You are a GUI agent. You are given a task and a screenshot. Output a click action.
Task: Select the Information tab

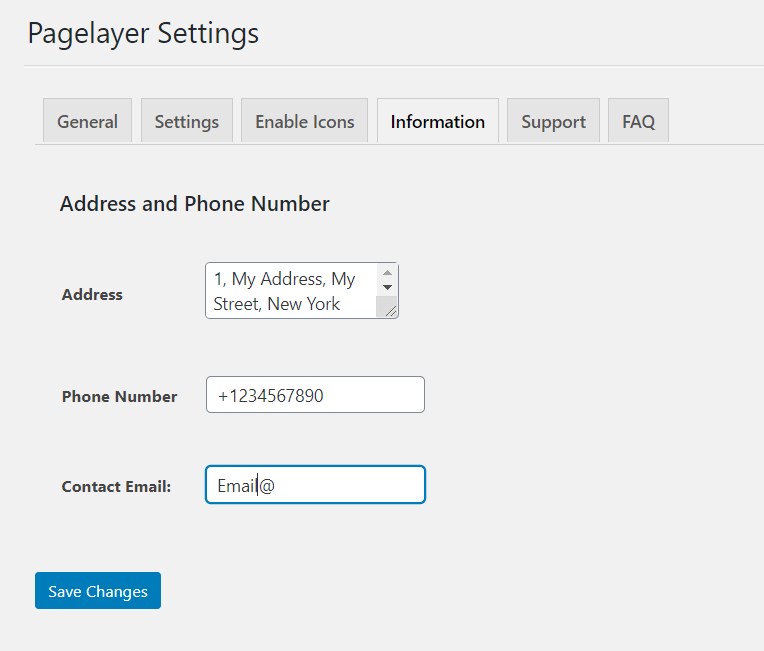[x=437, y=122]
